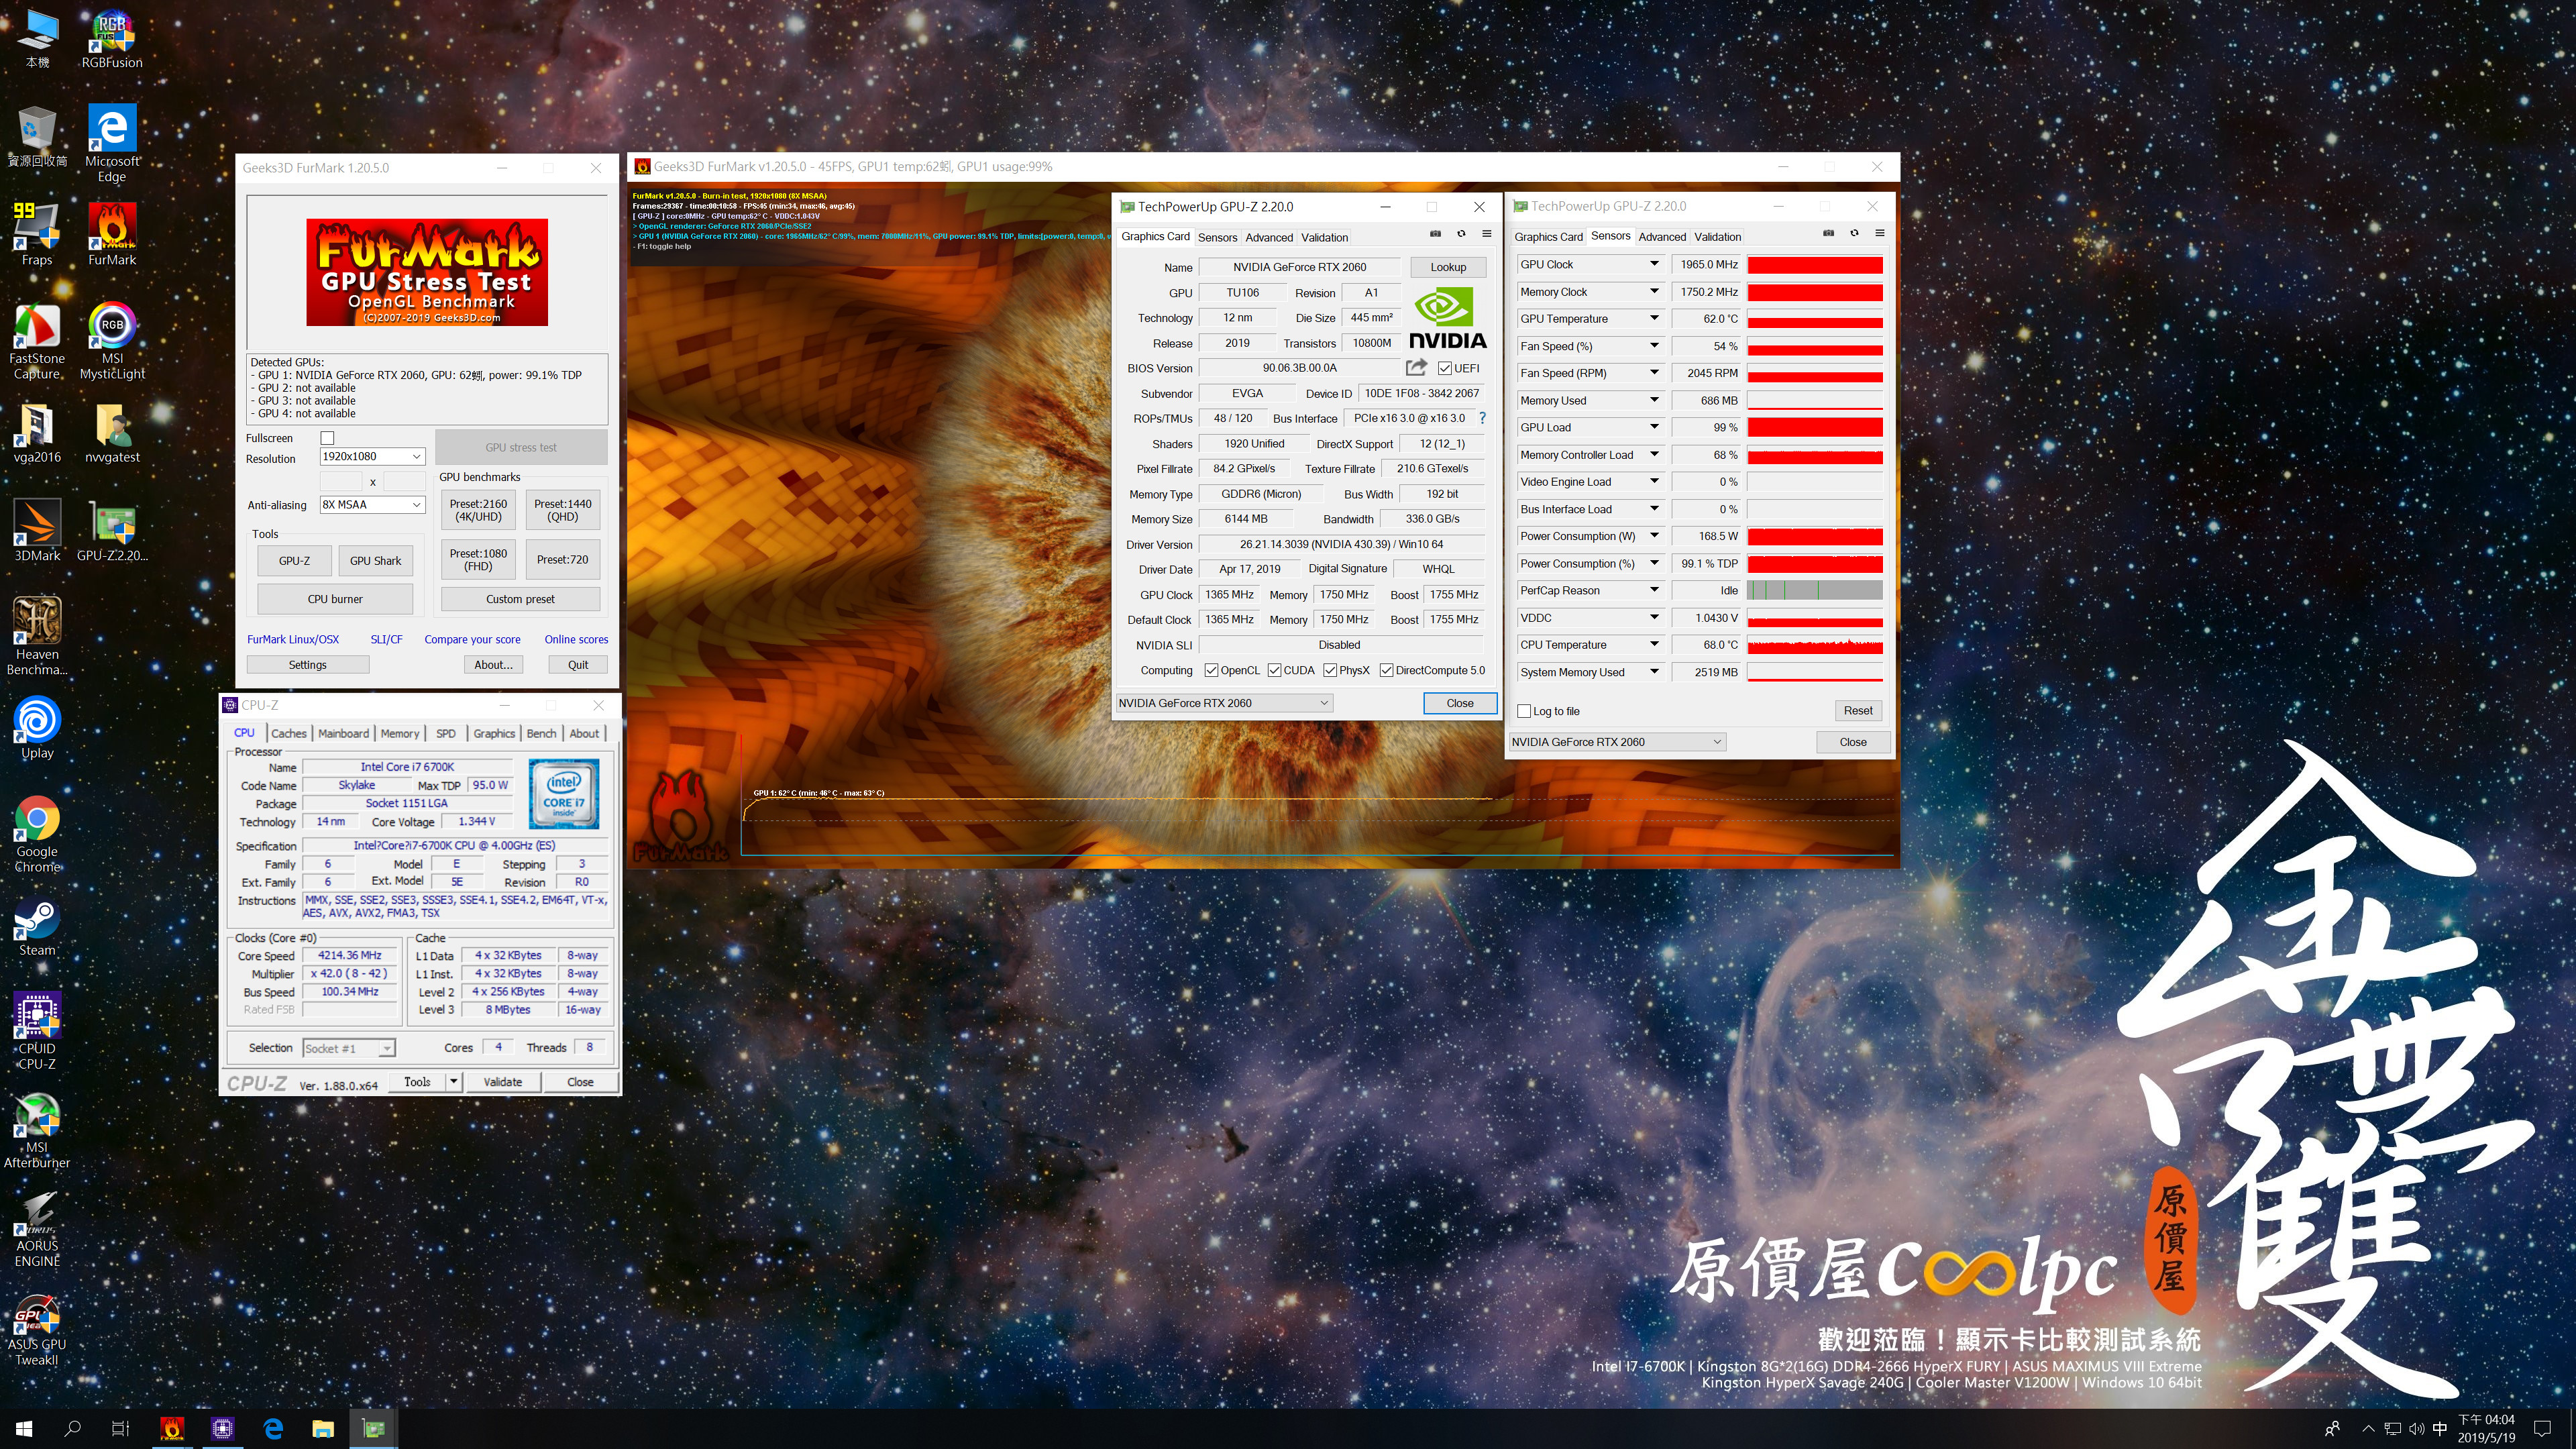Click the GPU Load sensor graph bar
This screenshot has width=2576, height=1449.
pos(1814,427)
